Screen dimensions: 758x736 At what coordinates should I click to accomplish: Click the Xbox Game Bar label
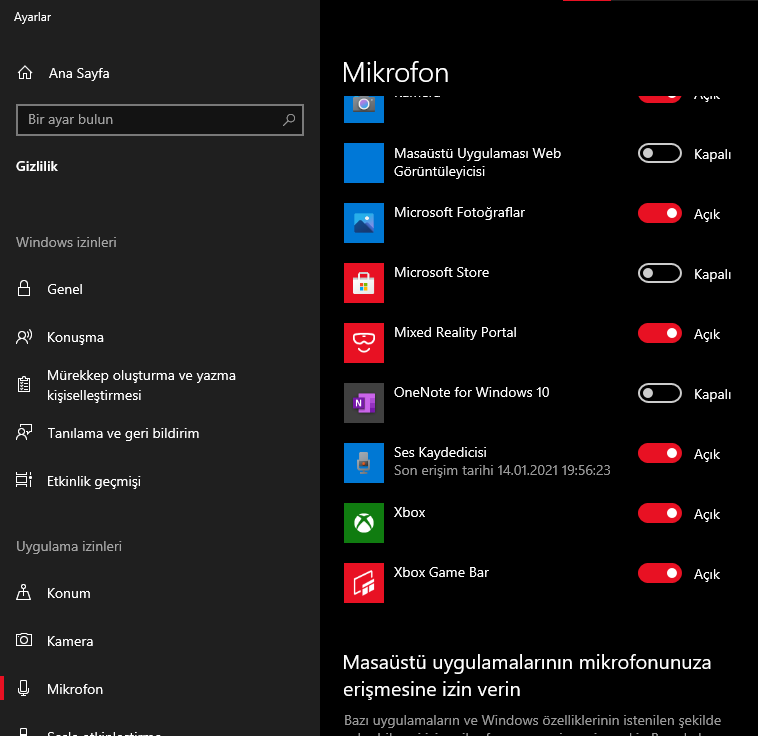pos(441,572)
